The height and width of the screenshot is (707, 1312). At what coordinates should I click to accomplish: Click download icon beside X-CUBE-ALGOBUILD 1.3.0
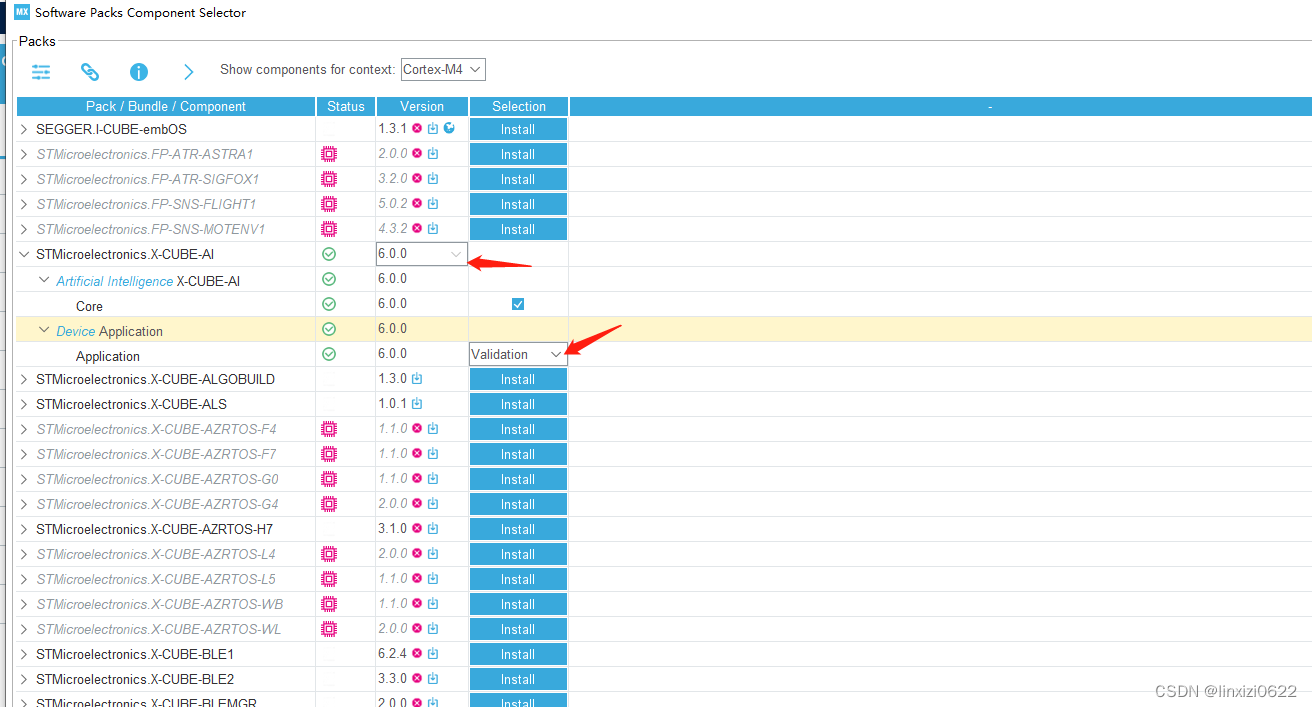417,379
